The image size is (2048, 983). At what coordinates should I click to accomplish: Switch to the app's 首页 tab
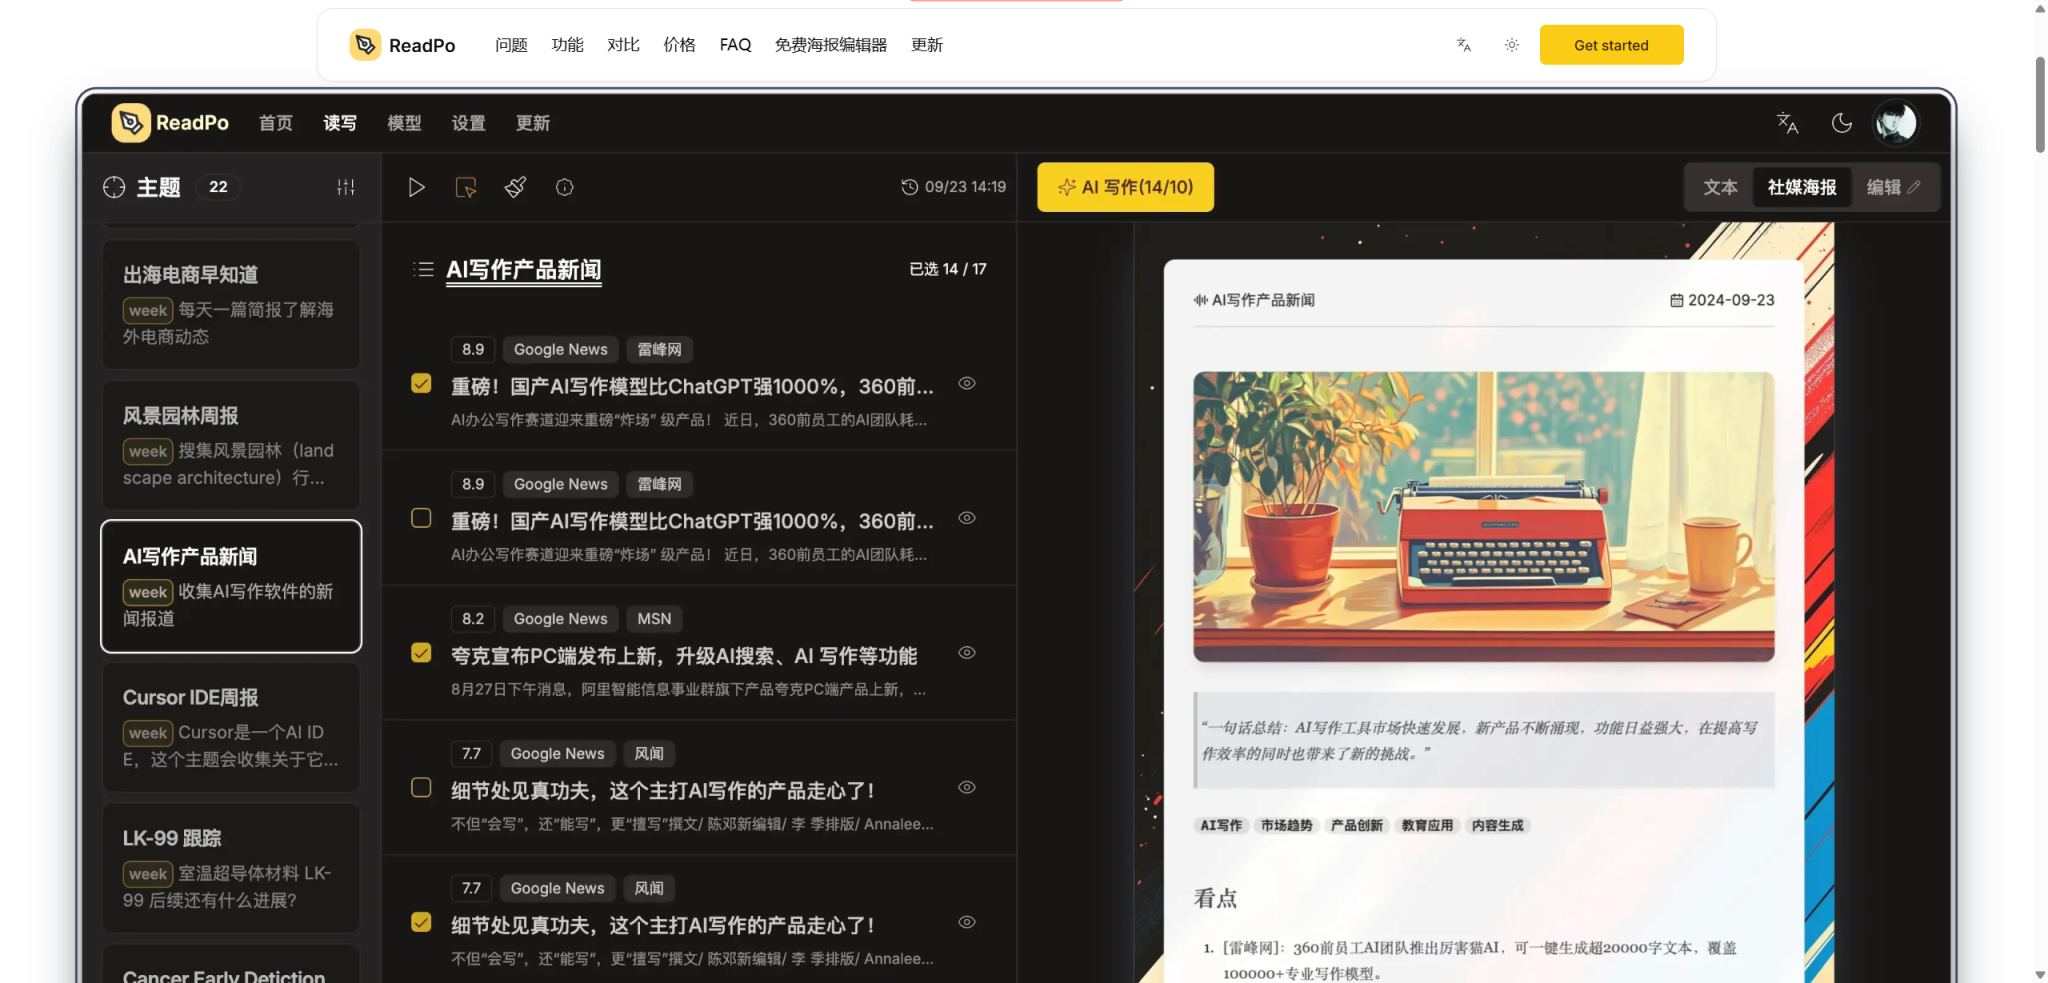coord(276,123)
